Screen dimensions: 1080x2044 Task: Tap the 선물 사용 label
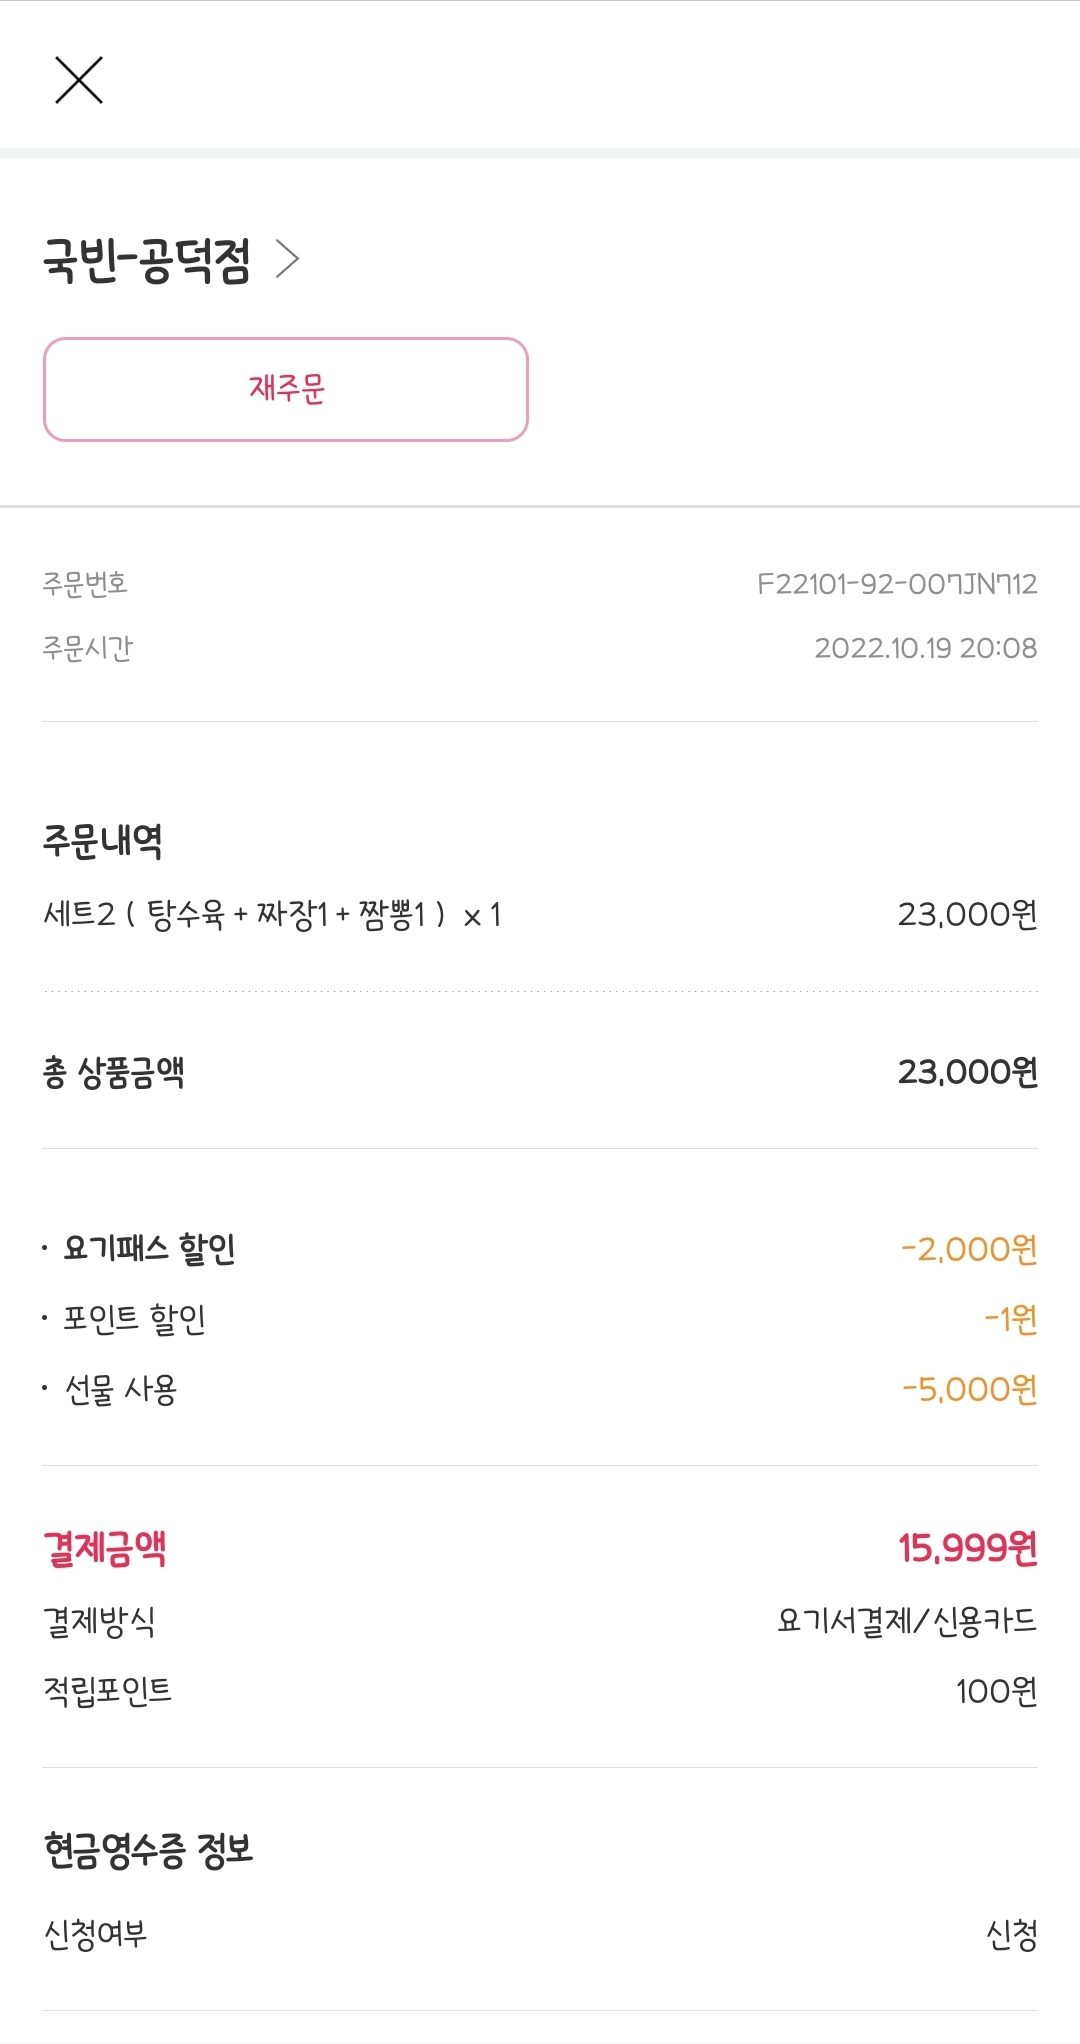120,1389
